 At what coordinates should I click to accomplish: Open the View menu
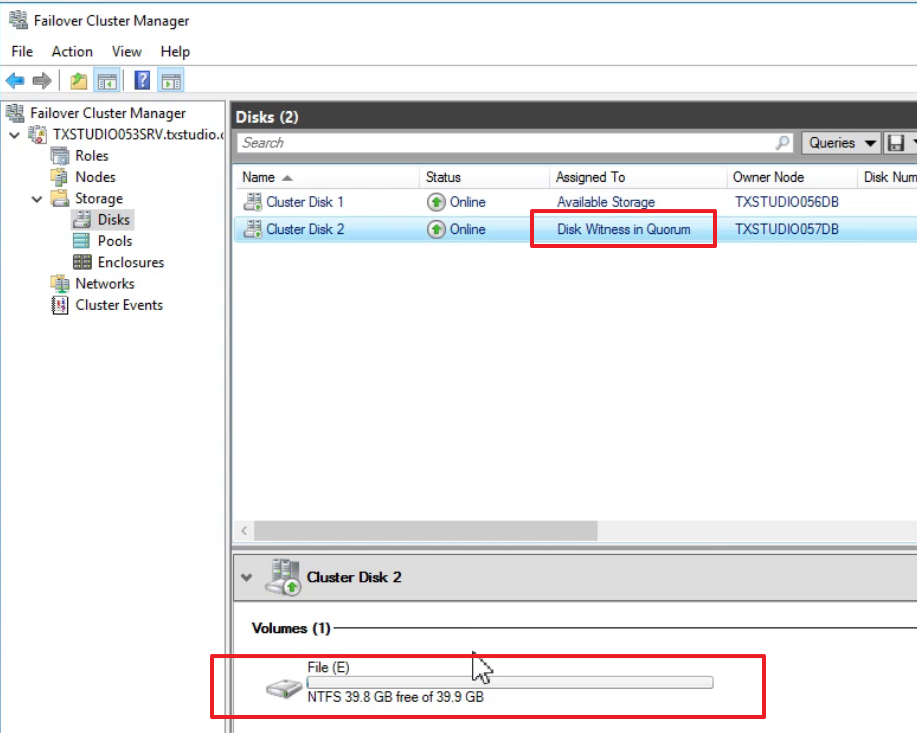(x=126, y=51)
